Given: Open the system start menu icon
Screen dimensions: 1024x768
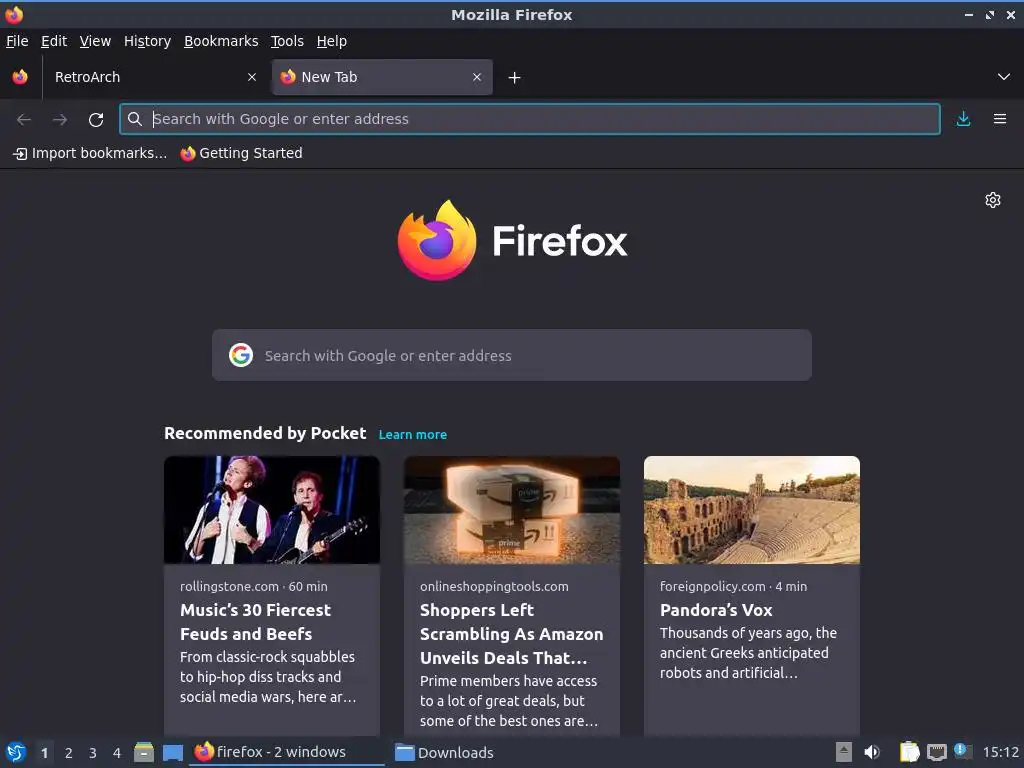Looking at the screenshot, I should point(15,752).
